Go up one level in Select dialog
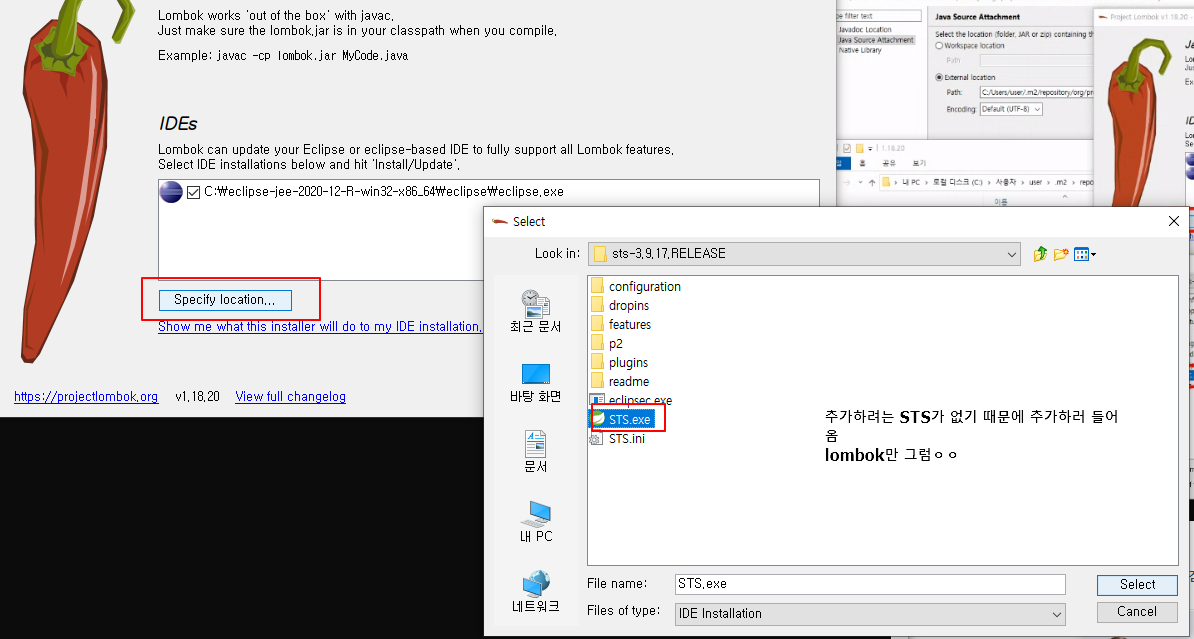The height and width of the screenshot is (639, 1194). (x=1040, y=254)
